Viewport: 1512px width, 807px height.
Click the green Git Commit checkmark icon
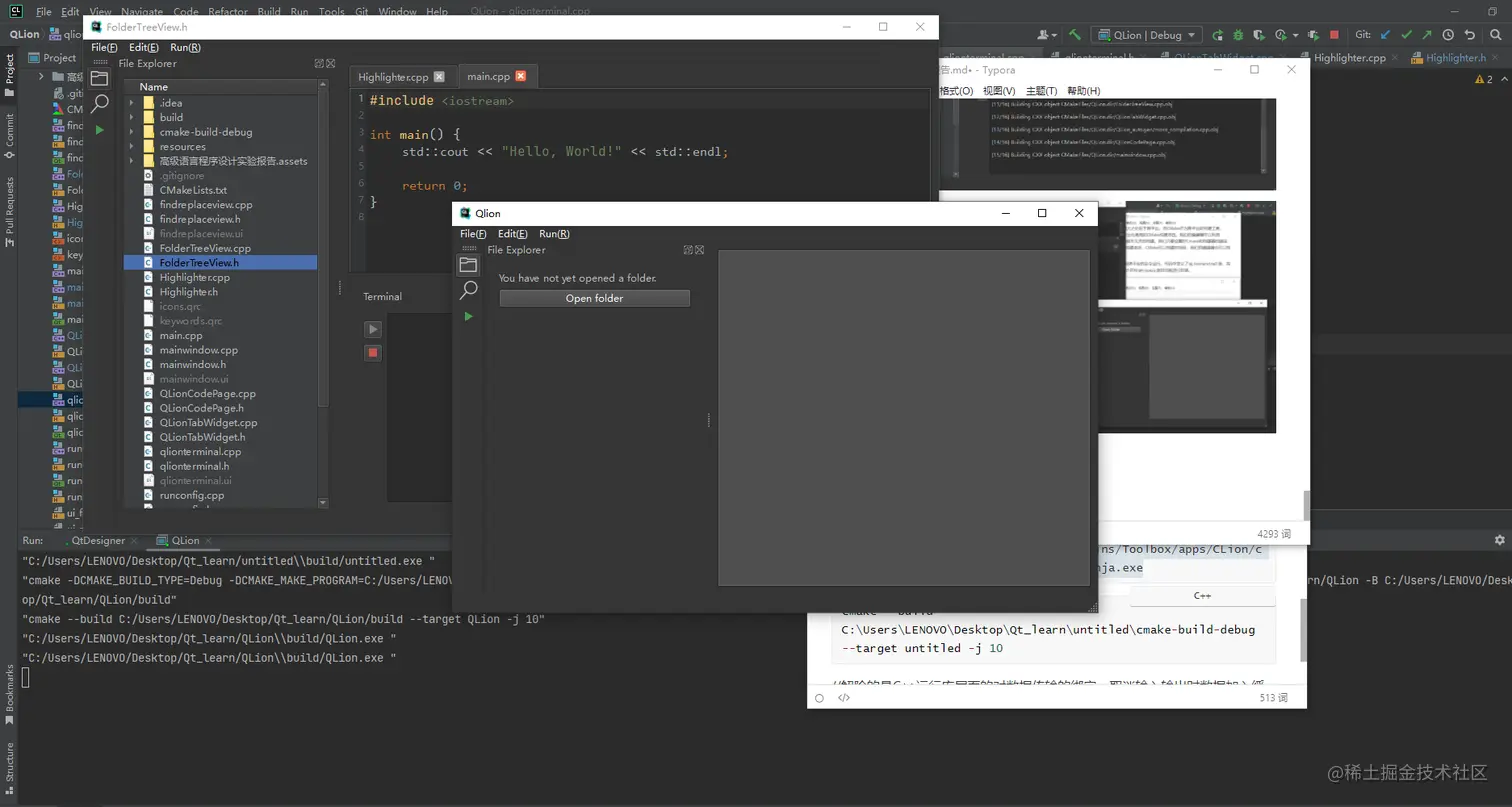1407,35
